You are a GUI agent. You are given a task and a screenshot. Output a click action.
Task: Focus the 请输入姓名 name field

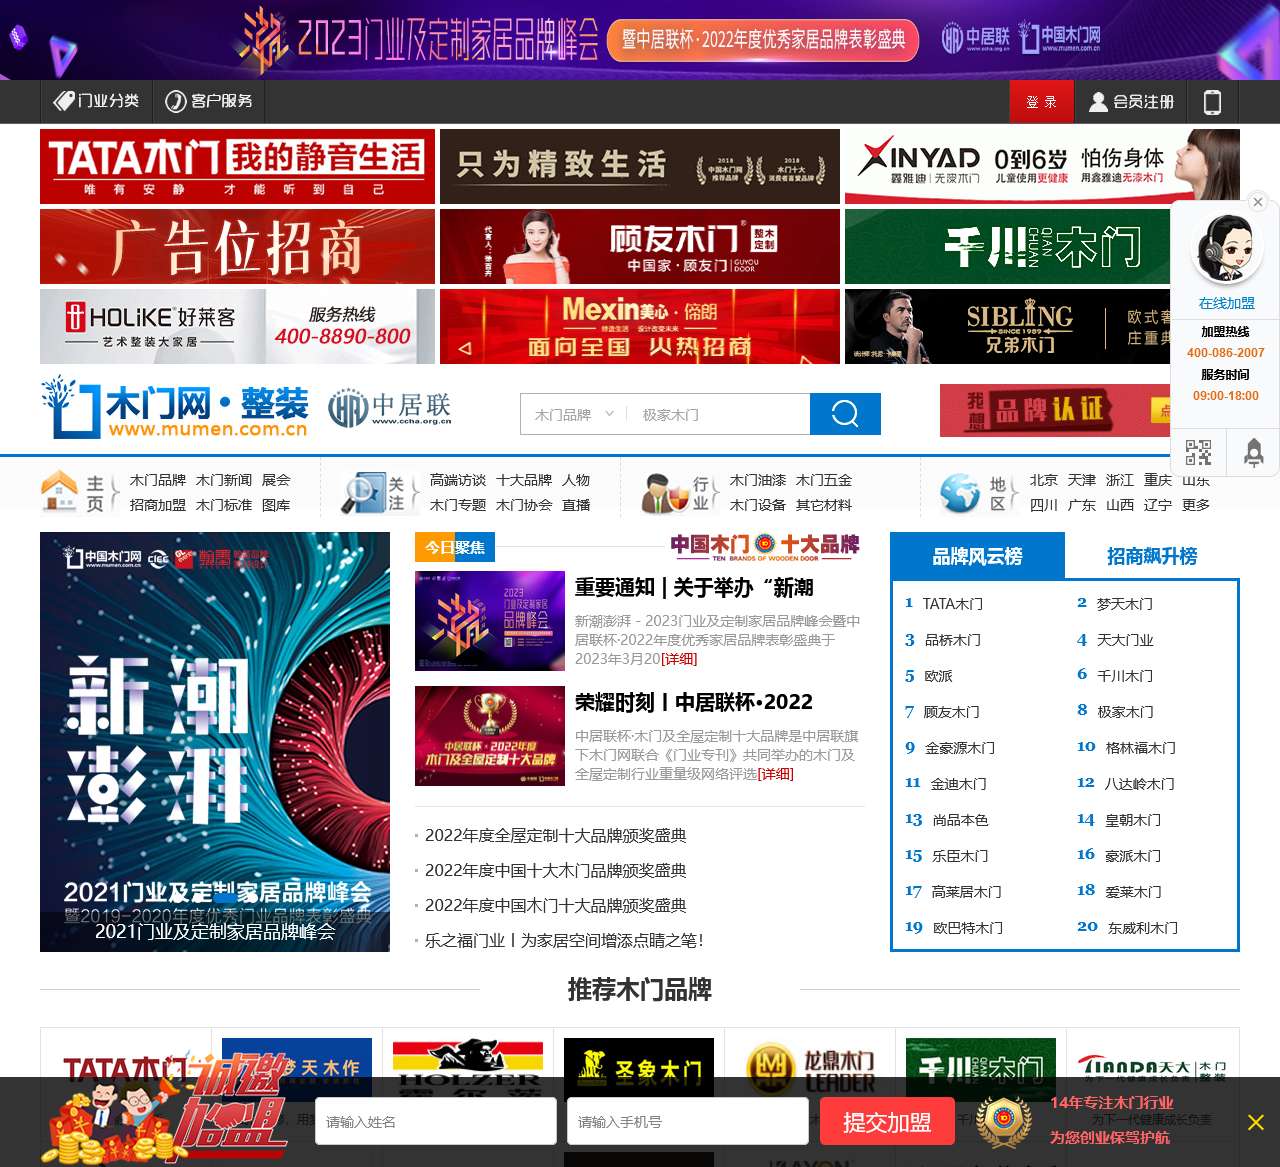(436, 1121)
